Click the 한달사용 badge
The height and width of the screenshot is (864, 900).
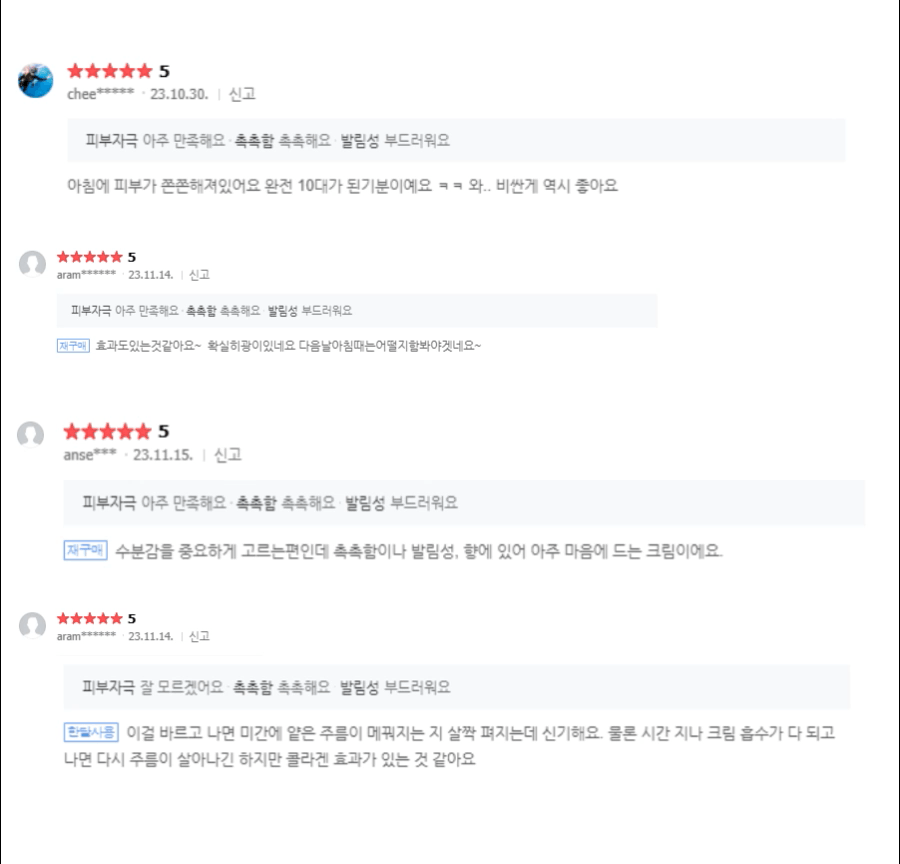pyautogui.click(x=90, y=732)
